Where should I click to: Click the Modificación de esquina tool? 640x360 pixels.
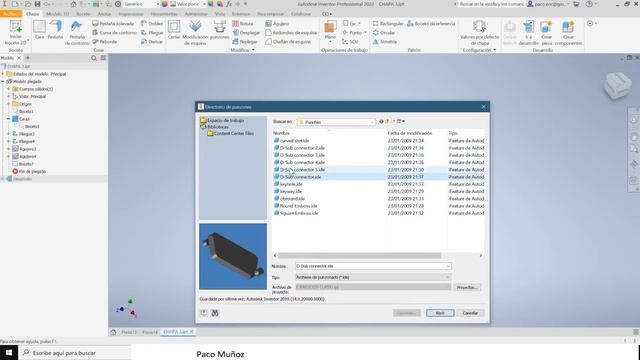click(x=195, y=33)
